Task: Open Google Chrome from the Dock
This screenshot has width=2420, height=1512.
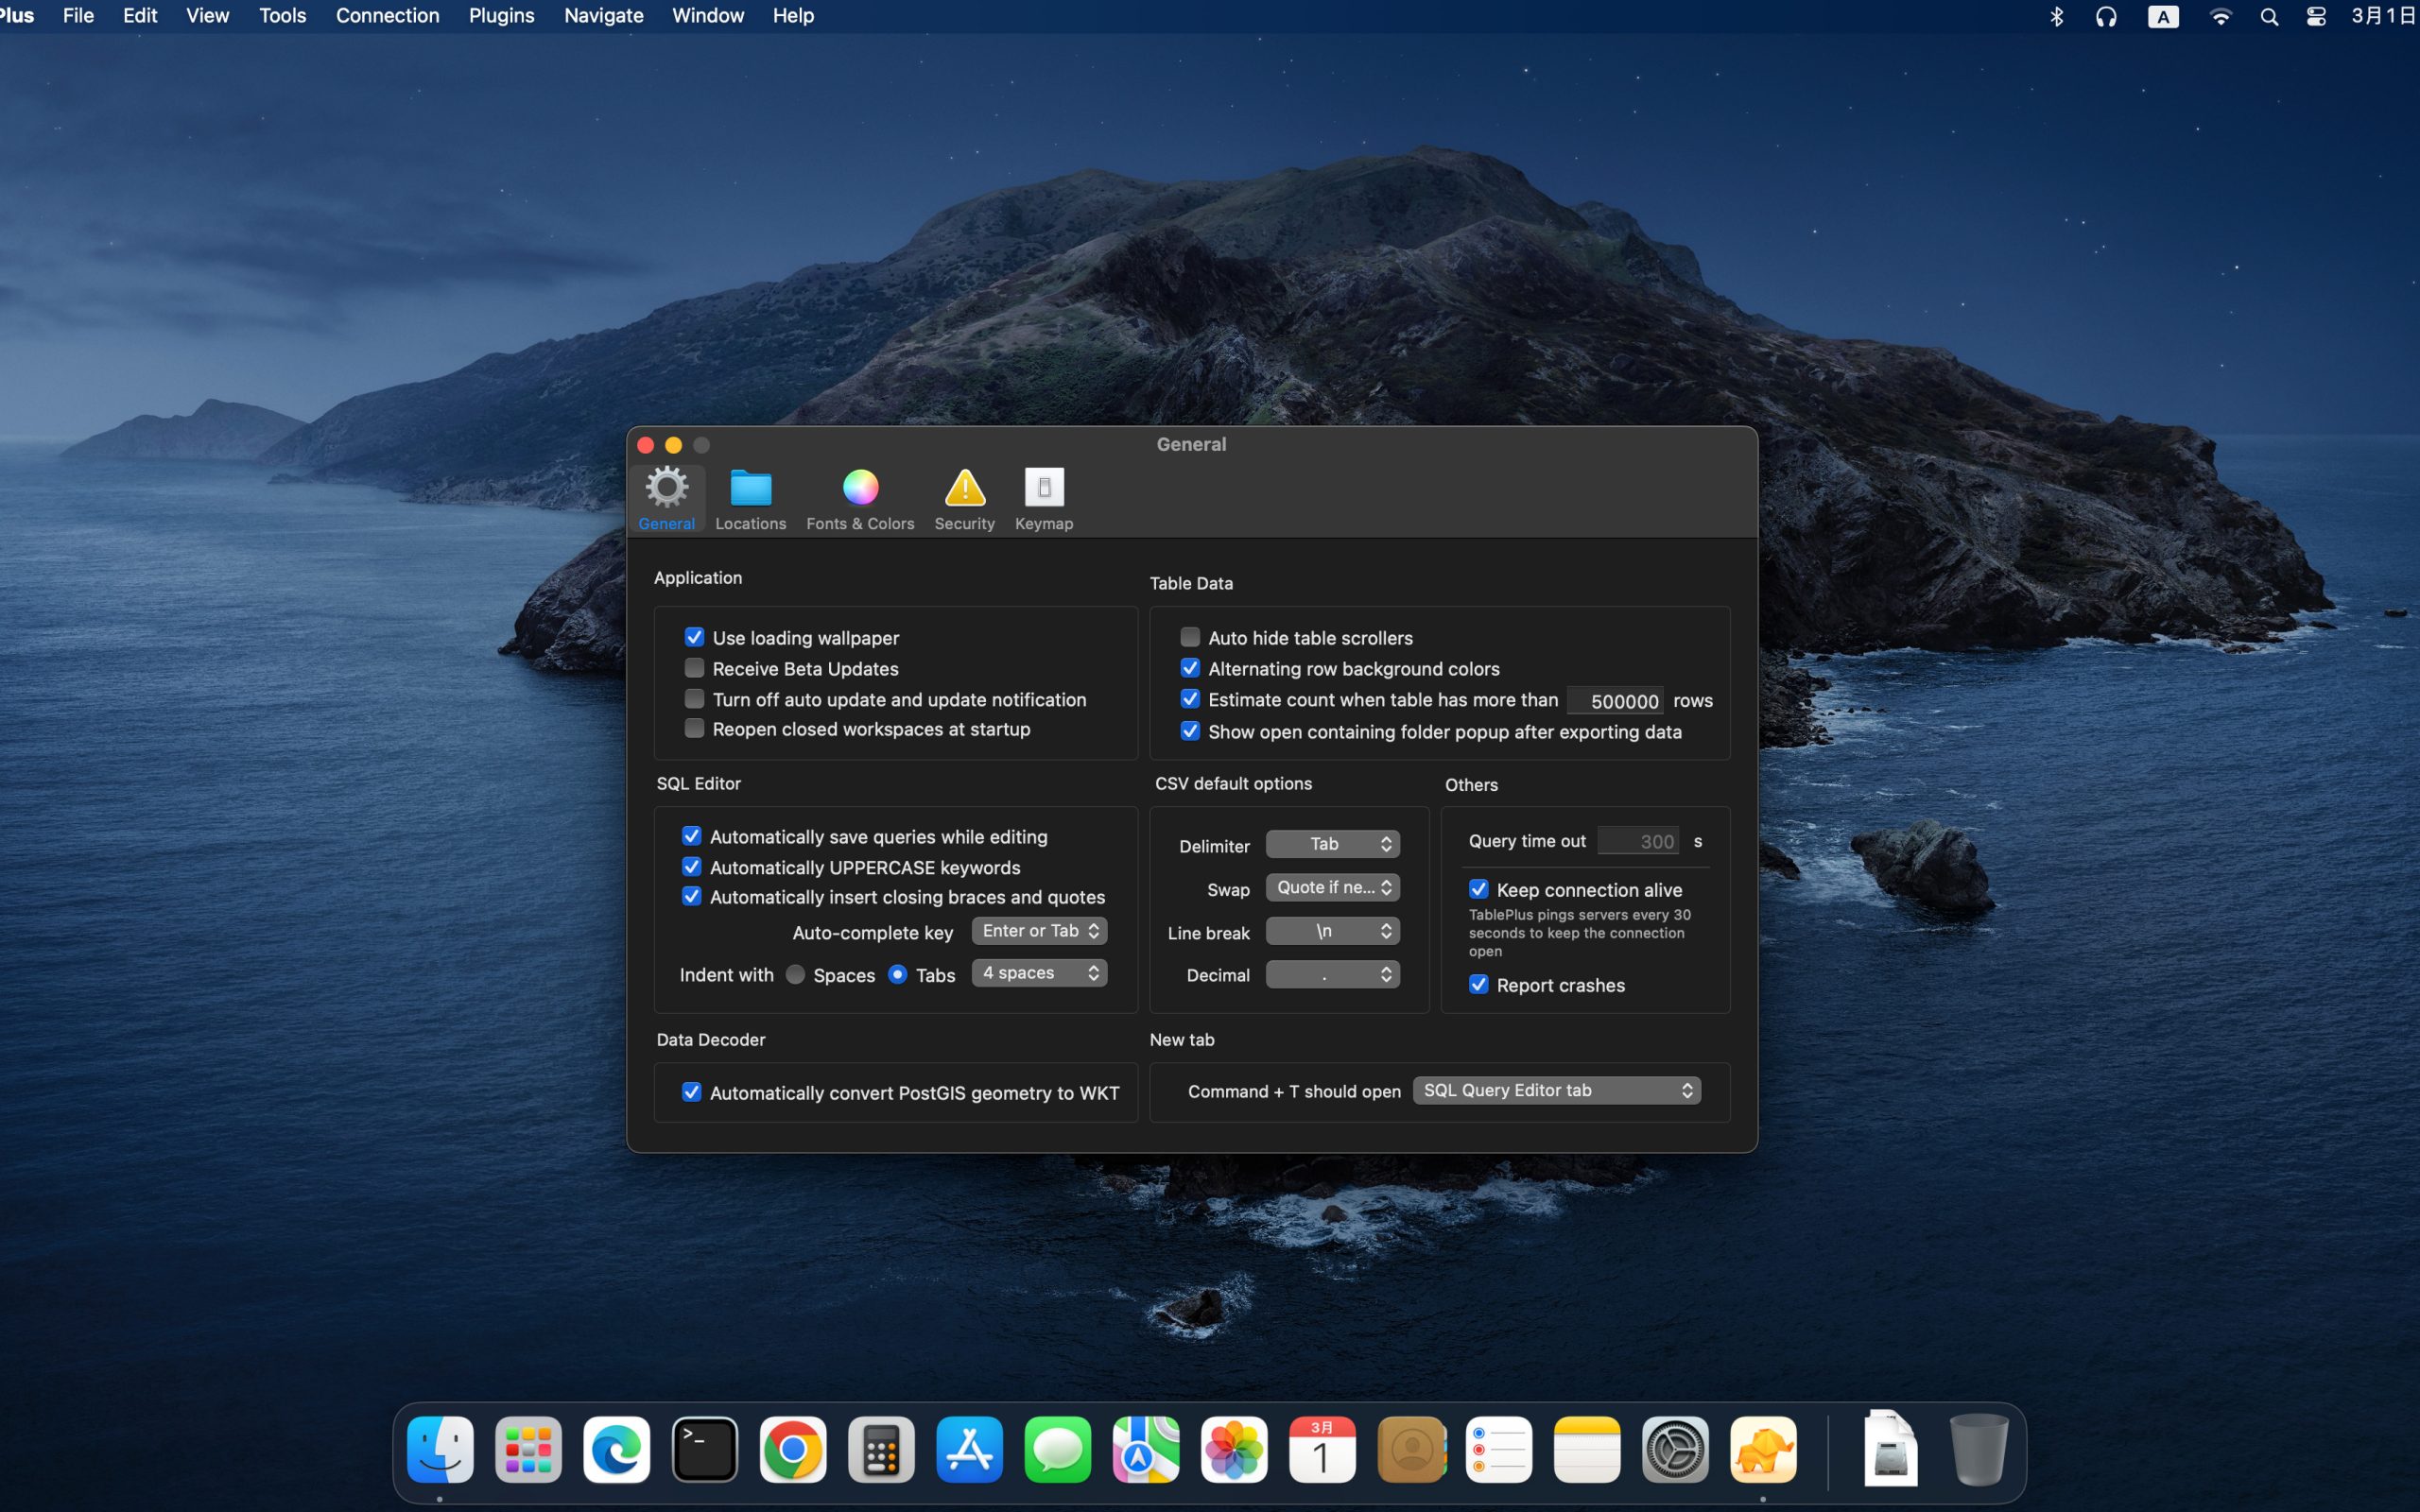Action: pyautogui.click(x=792, y=1448)
